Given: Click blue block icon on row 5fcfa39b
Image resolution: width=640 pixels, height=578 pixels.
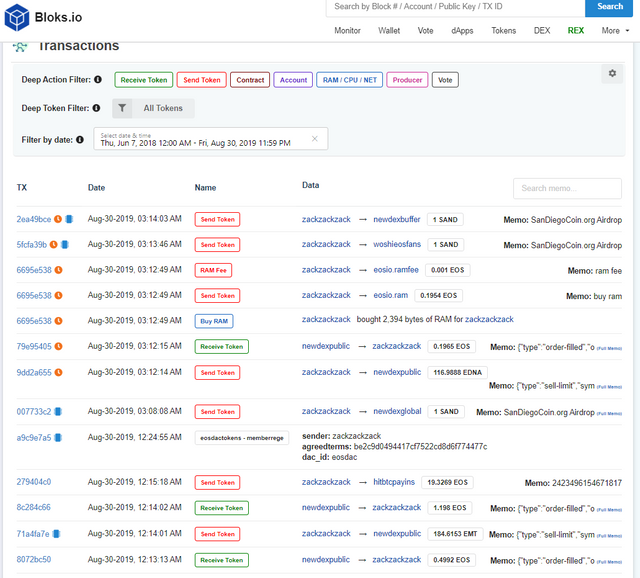Looking at the screenshot, I should click(x=65, y=245).
